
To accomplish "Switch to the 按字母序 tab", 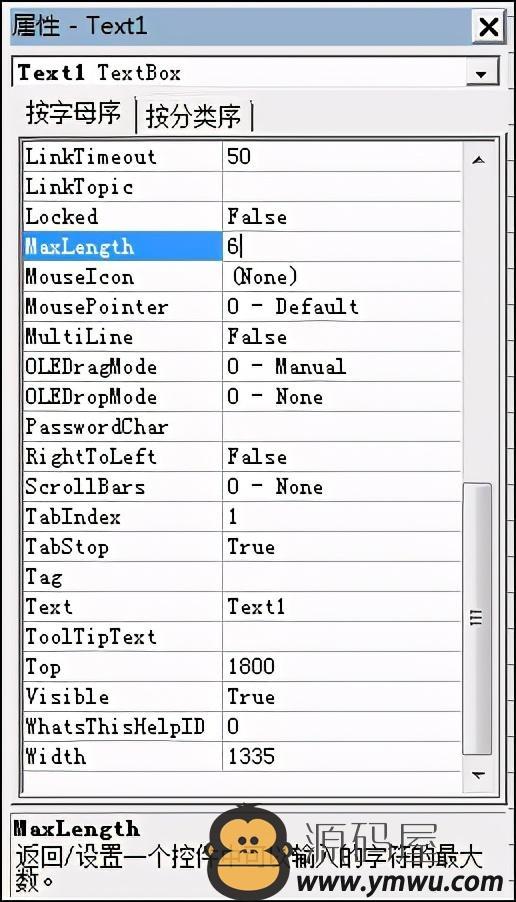I will coord(73,114).
